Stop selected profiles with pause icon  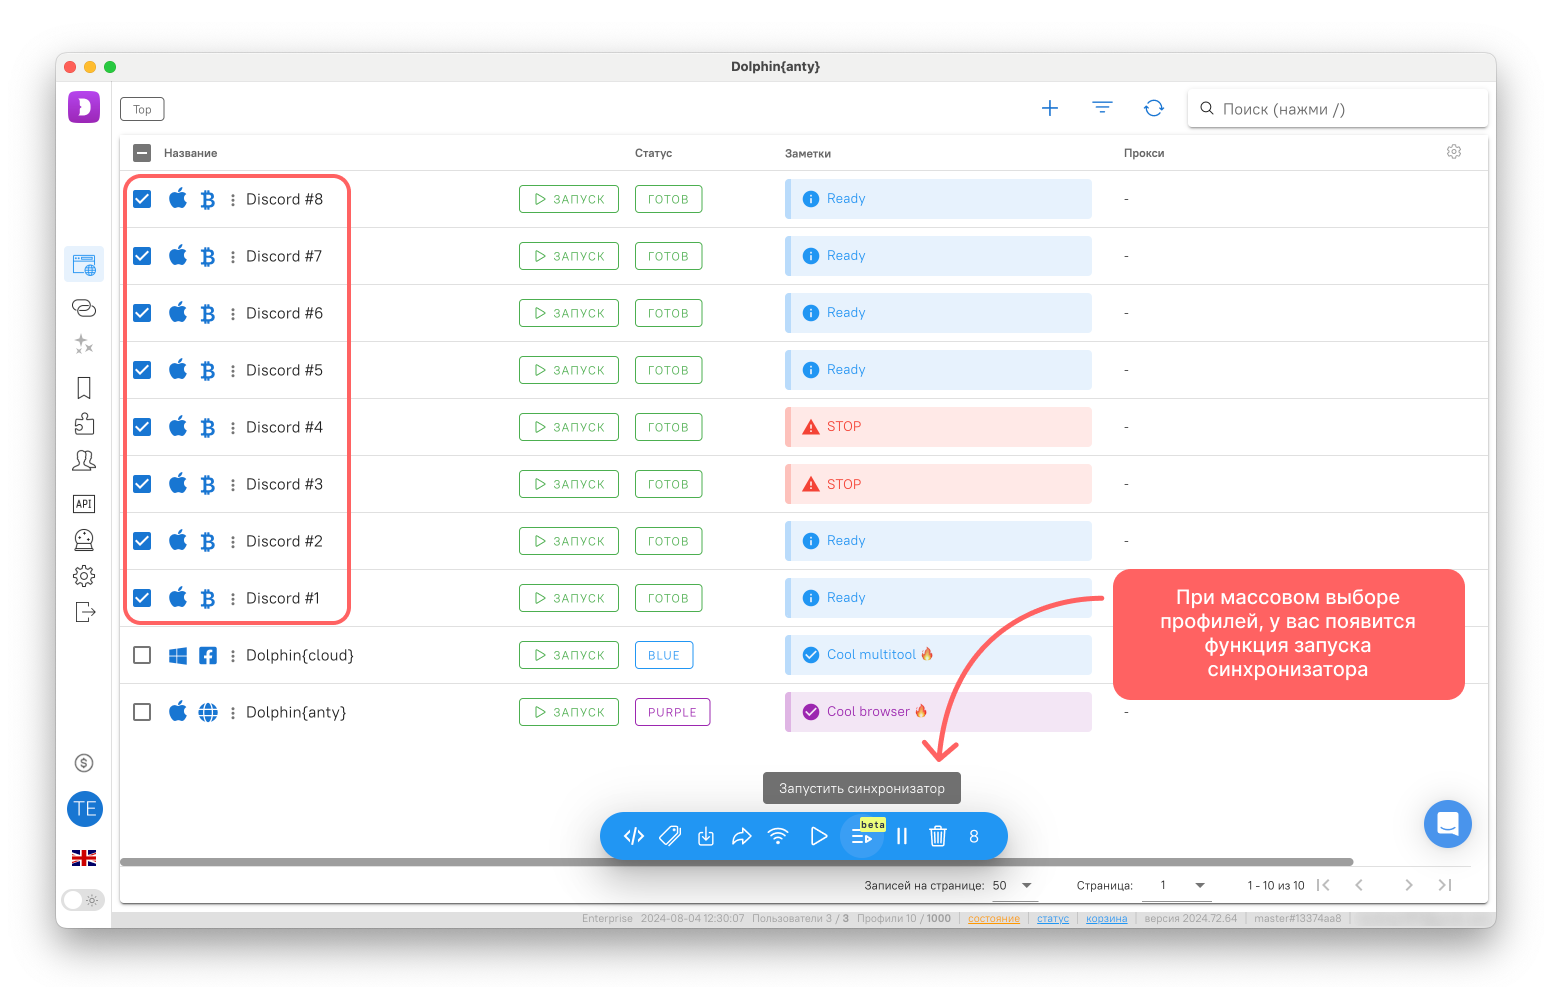(902, 836)
